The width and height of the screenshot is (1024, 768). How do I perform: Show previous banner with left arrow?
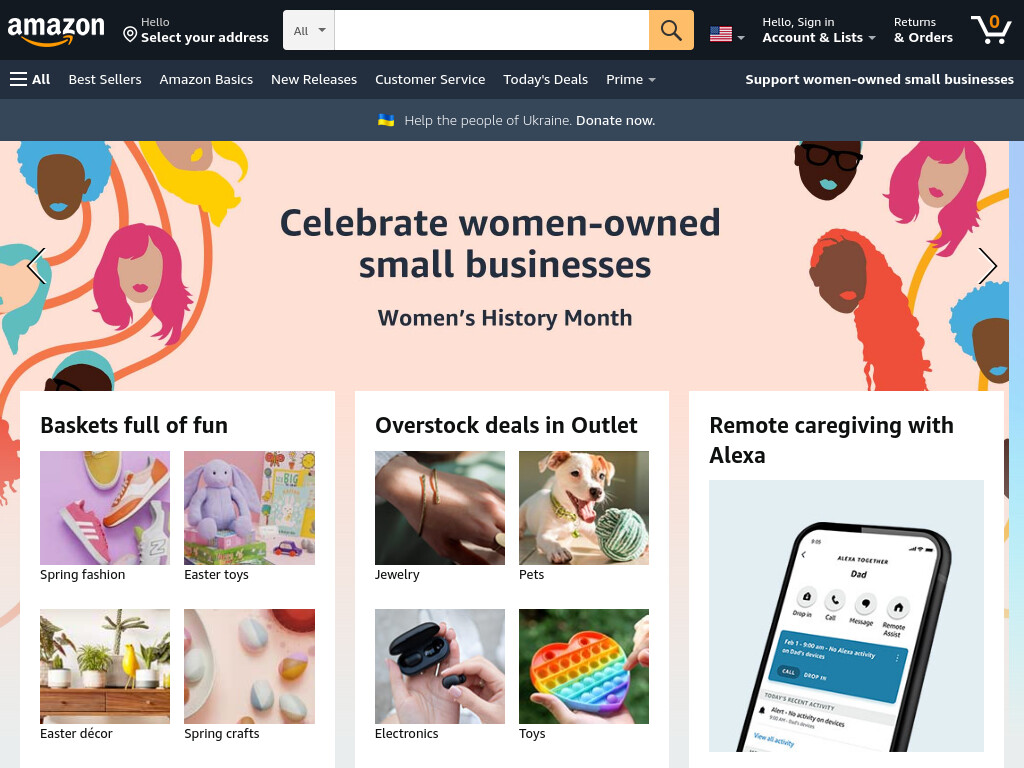(x=36, y=266)
